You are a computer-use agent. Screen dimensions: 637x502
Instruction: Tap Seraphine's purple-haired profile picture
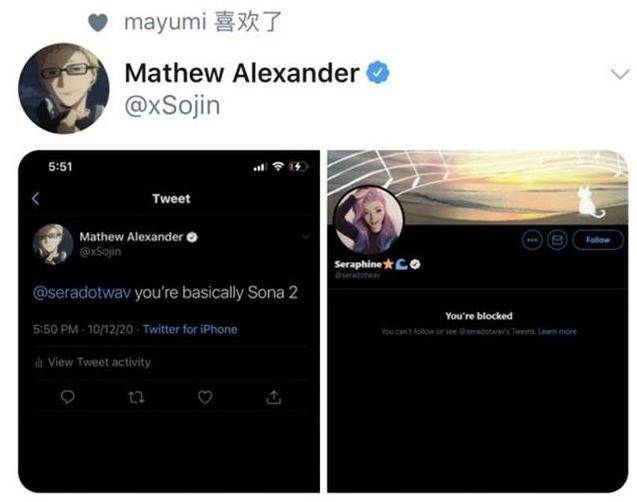tap(369, 220)
